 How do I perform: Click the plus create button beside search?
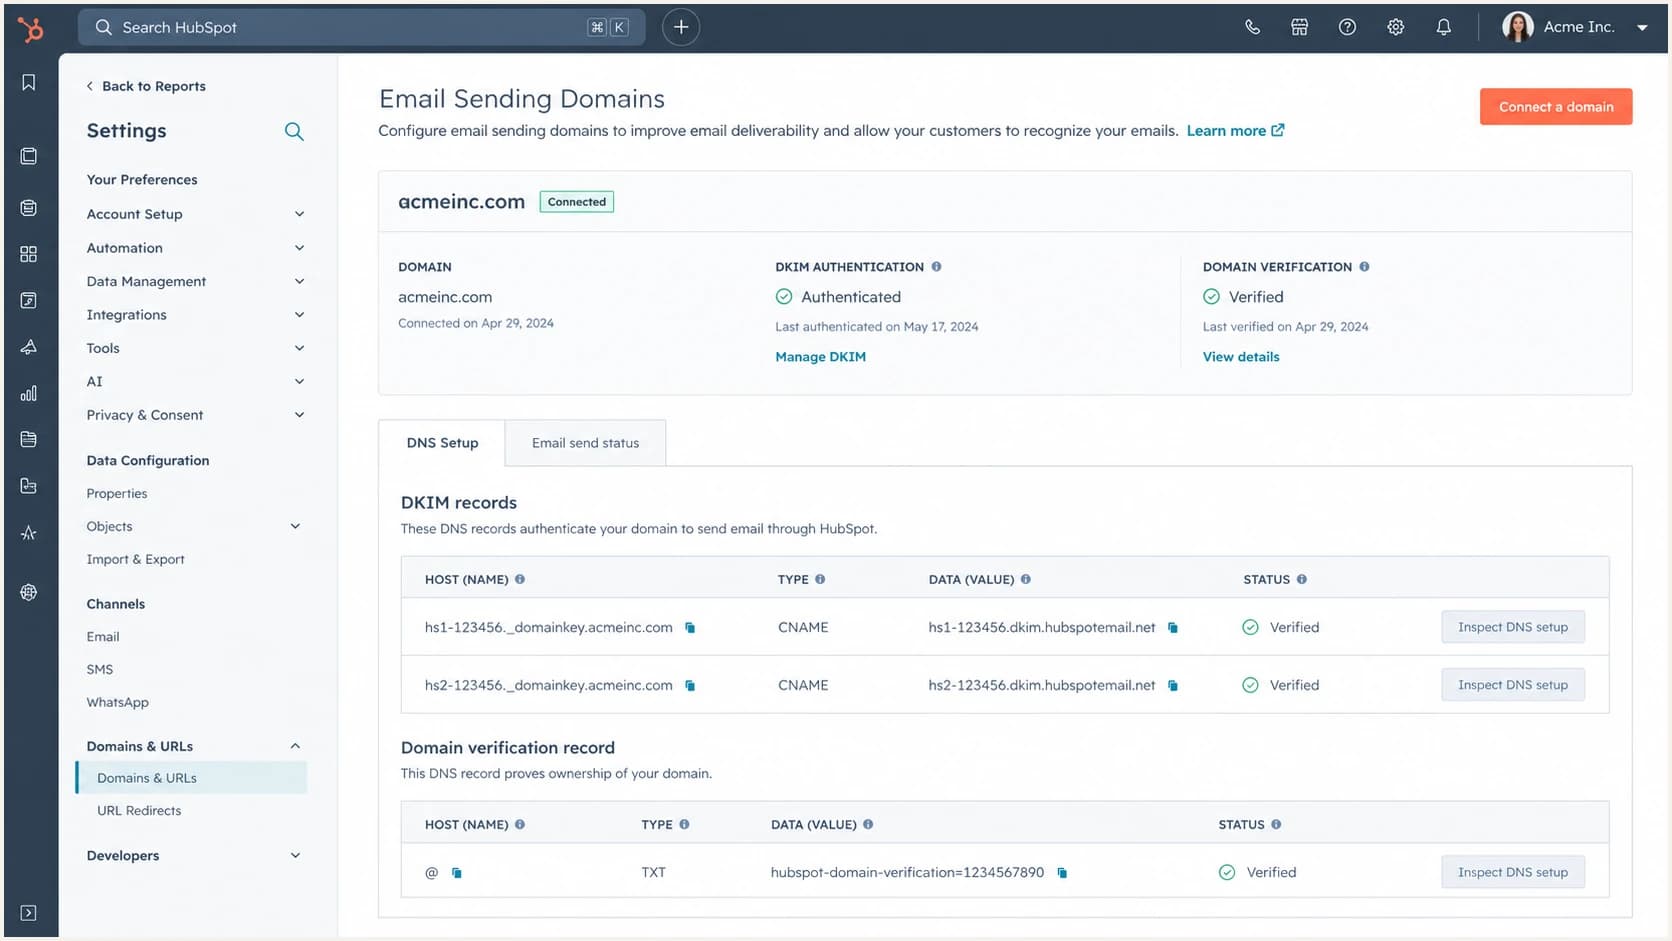click(681, 27)
